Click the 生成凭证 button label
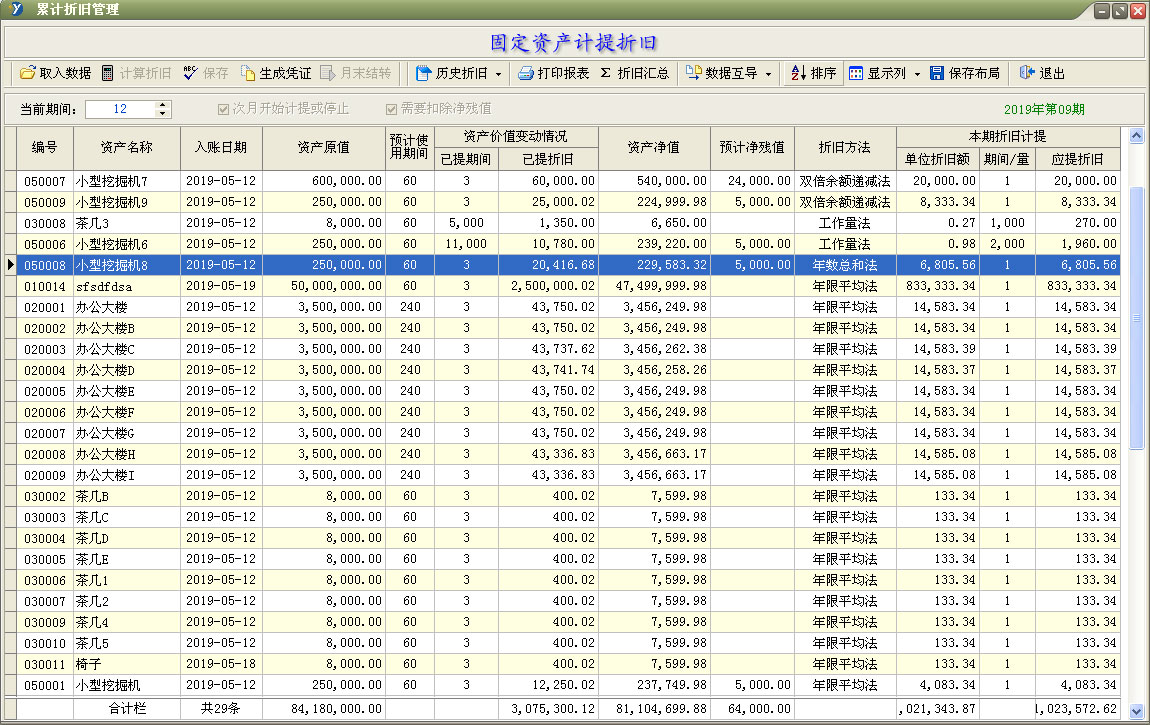 pos(285,73)
